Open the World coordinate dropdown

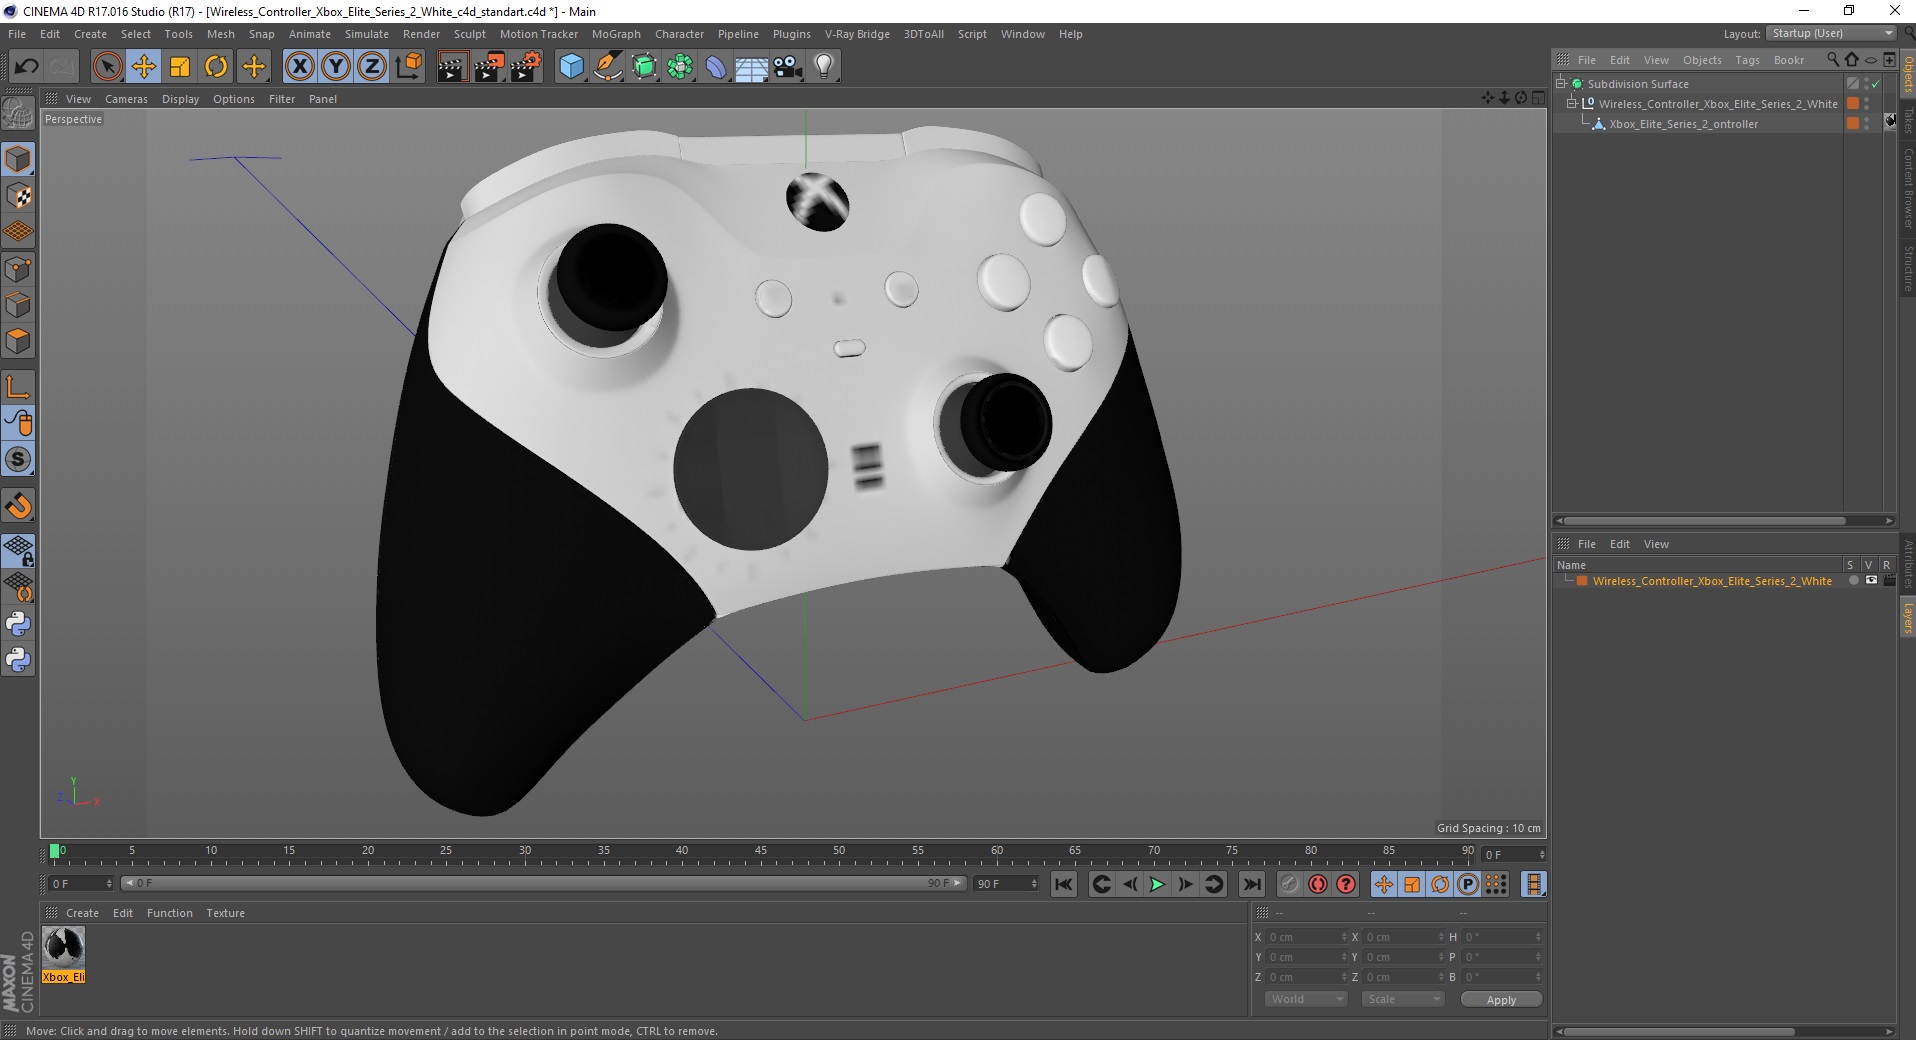1306,999
